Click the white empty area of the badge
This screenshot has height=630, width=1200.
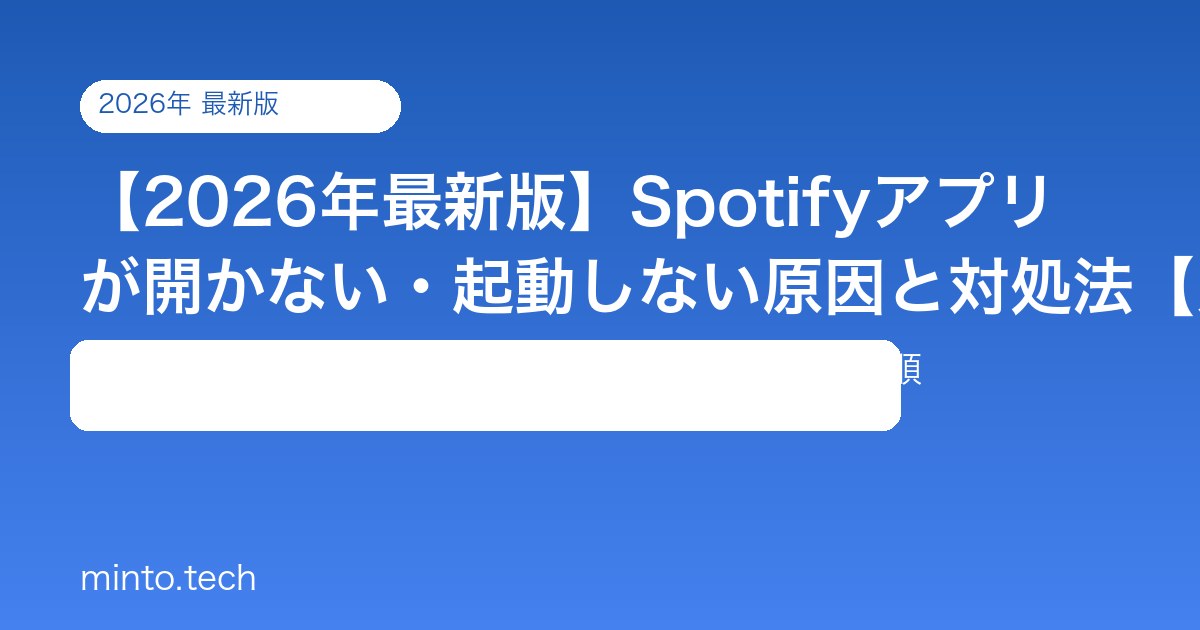coord(338,106)
